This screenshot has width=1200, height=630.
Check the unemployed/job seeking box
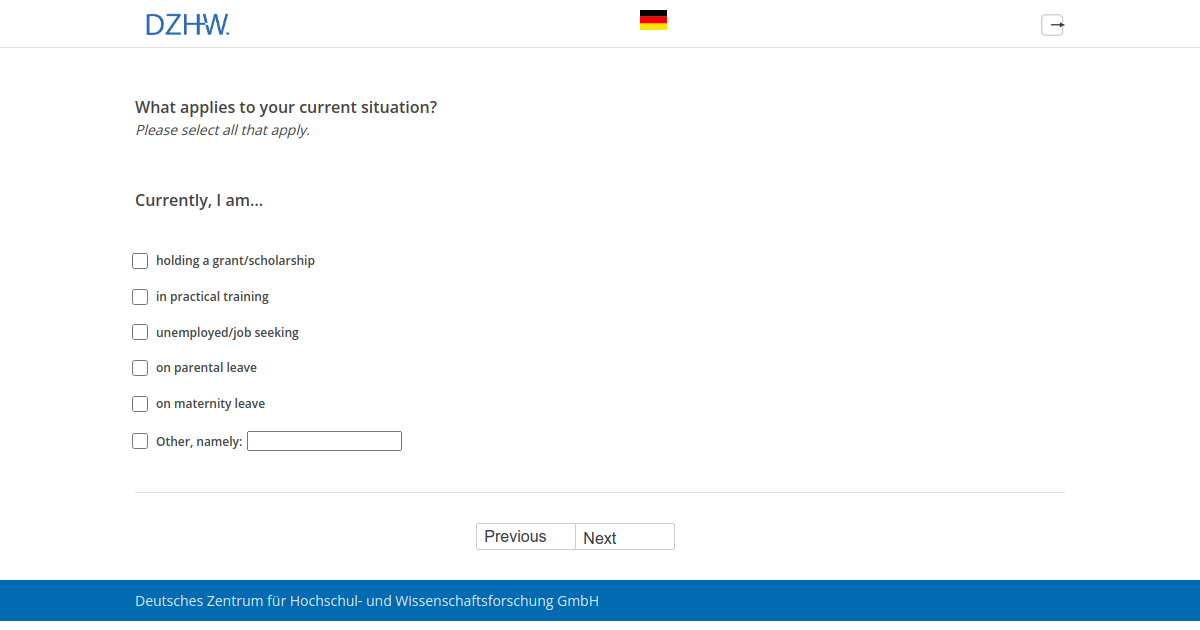(140, 333)
